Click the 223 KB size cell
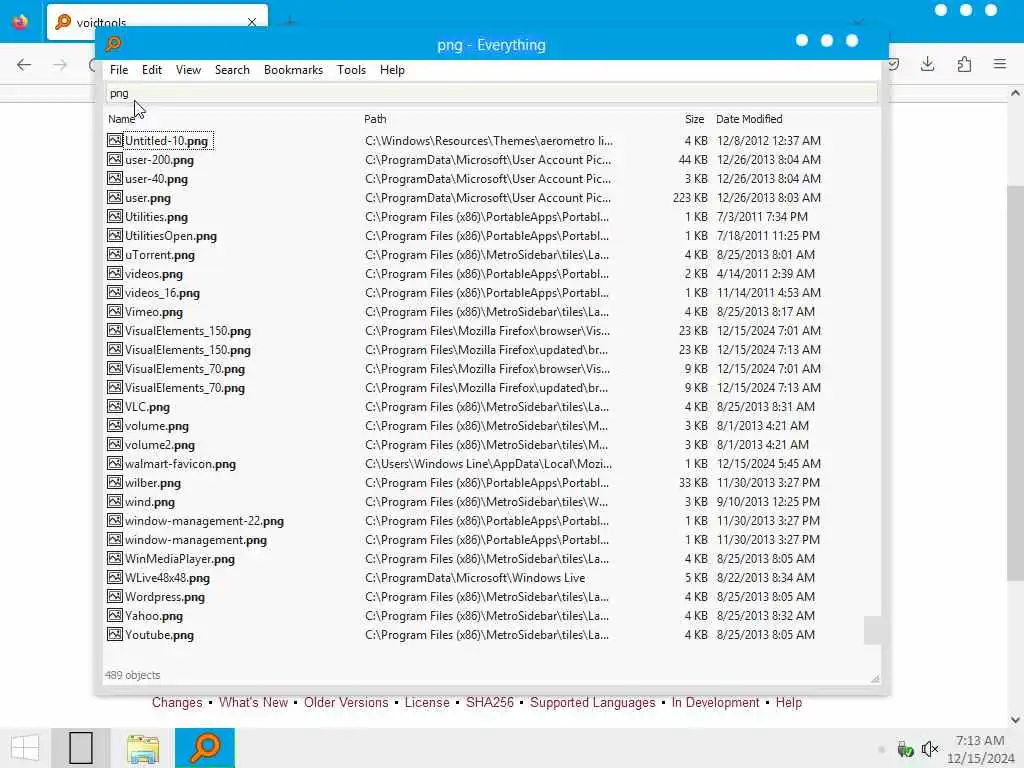 (x=690, y=197)
